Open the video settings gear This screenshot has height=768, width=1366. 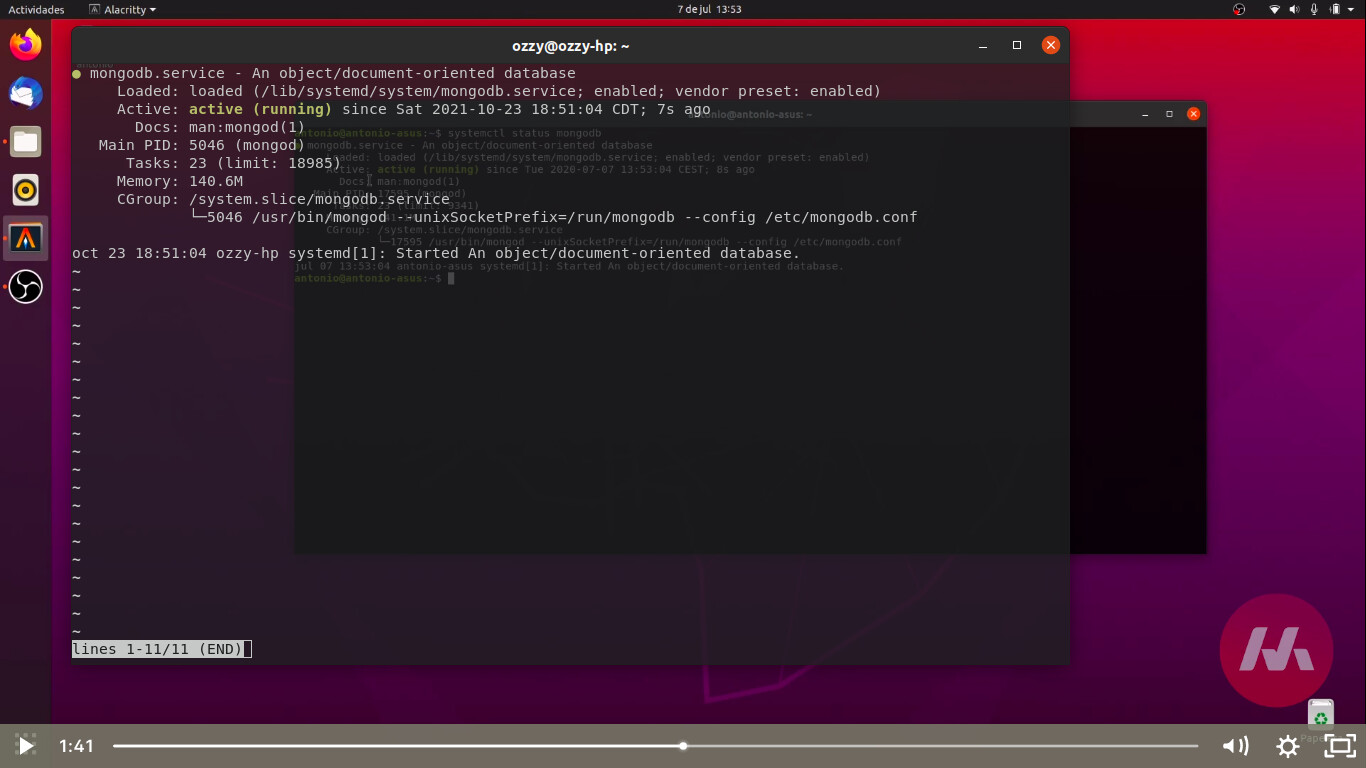[1288, 746]
